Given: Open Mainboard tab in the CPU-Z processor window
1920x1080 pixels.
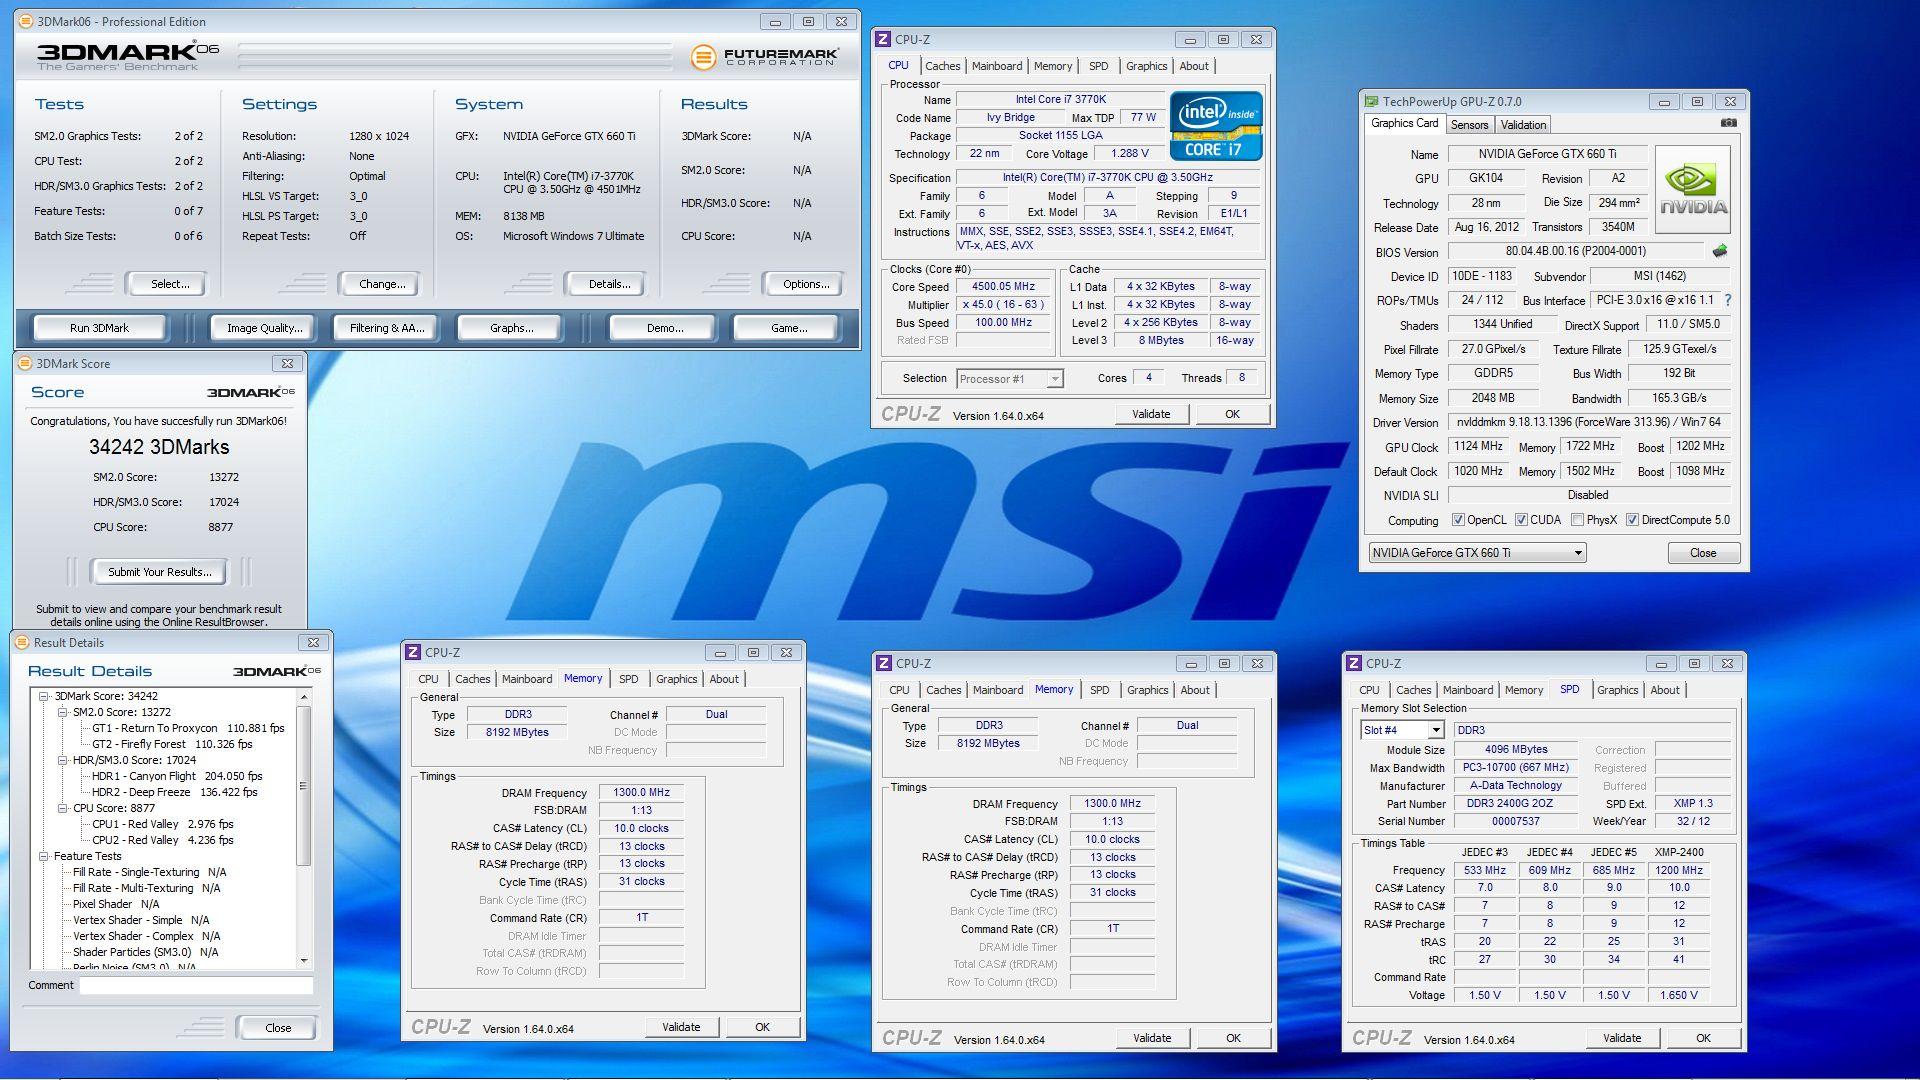Looking at the screenshot, I should (x=997, y=66).
